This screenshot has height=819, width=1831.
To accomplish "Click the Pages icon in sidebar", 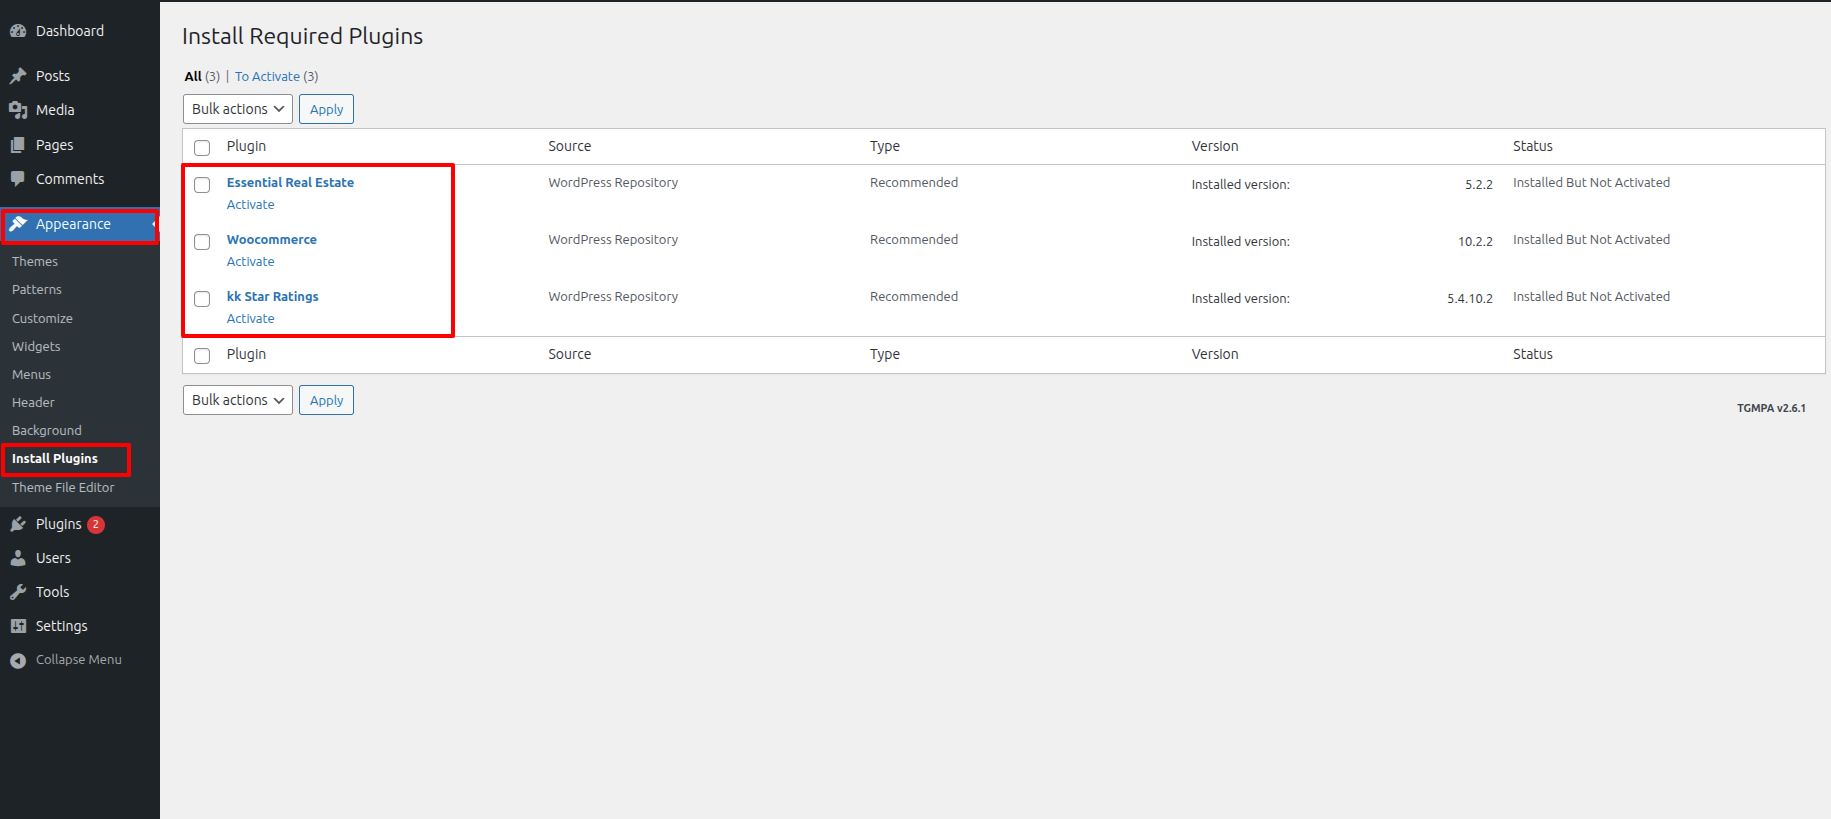I will coord(18,145).
